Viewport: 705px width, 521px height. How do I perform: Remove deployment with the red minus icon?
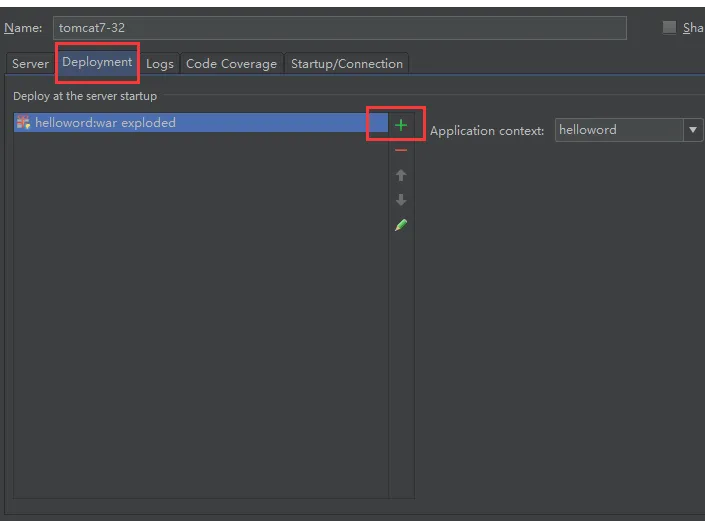[x=401, y=150]
